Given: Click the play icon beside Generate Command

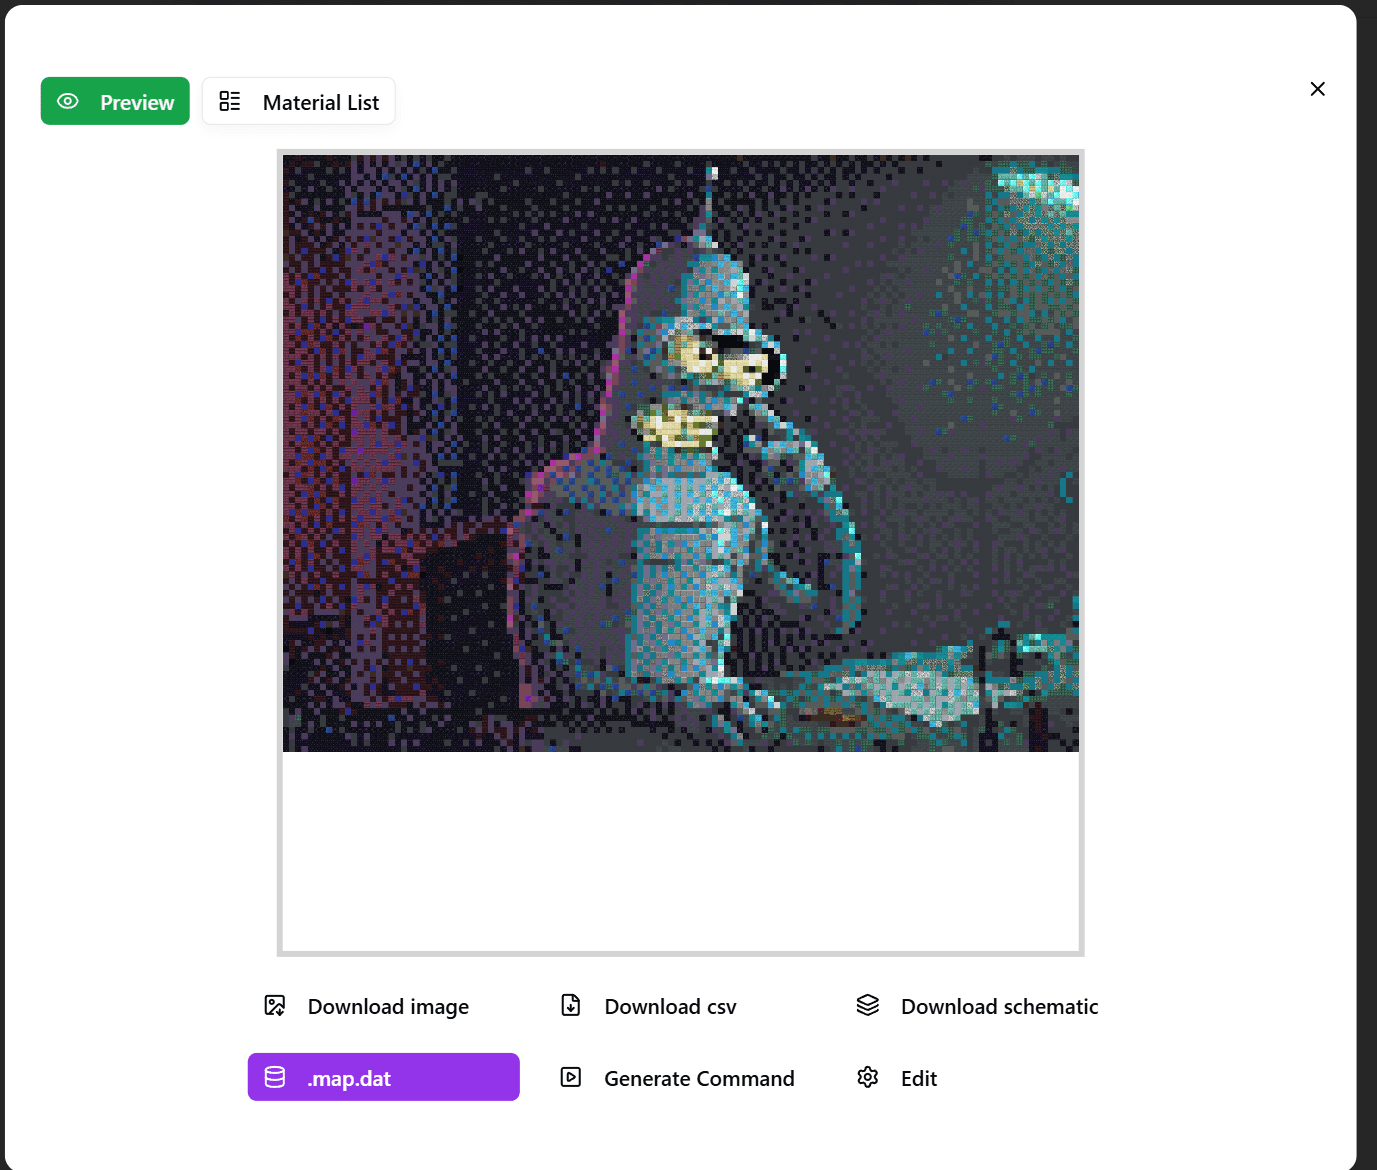Looking at the screenshot, I should tap(571, 1077).
